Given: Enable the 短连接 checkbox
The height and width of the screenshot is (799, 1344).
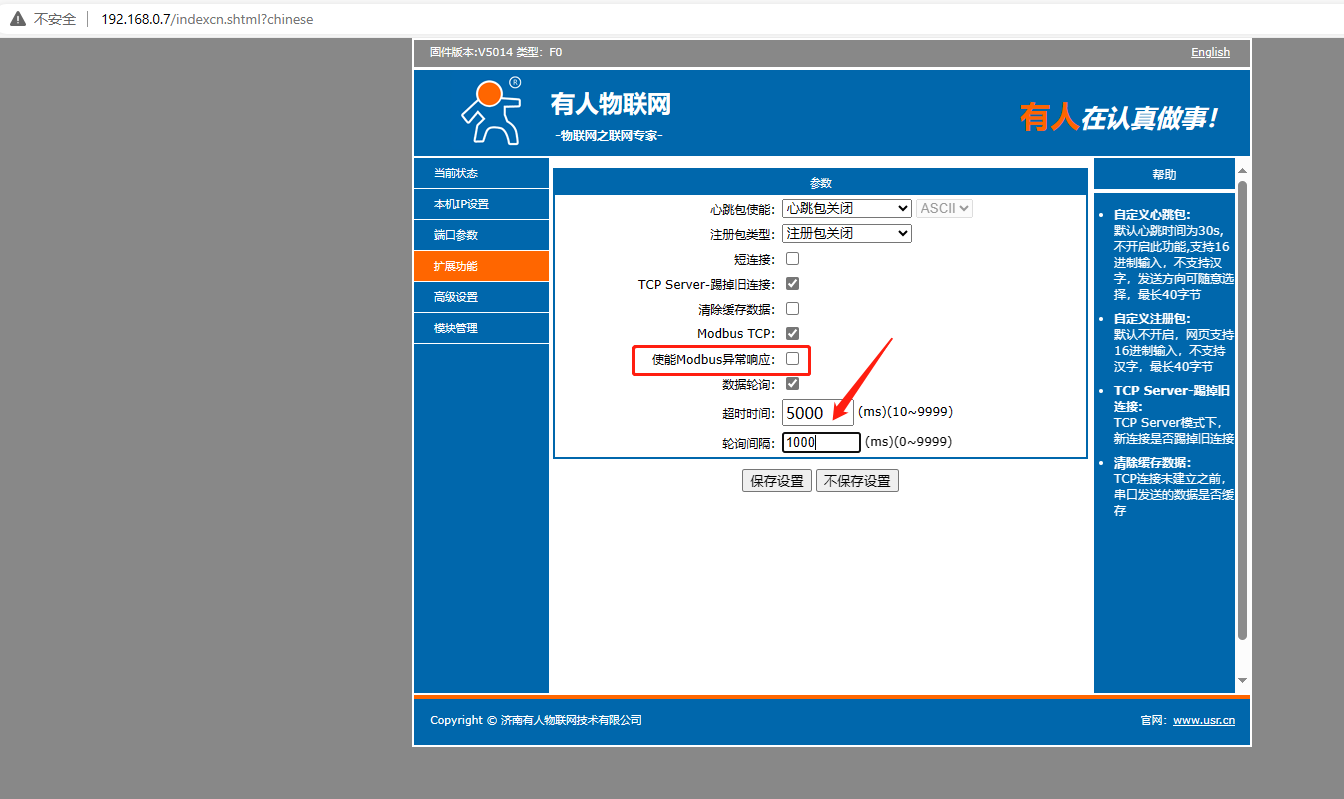Looking at the screenshot, I should (792, 259).
